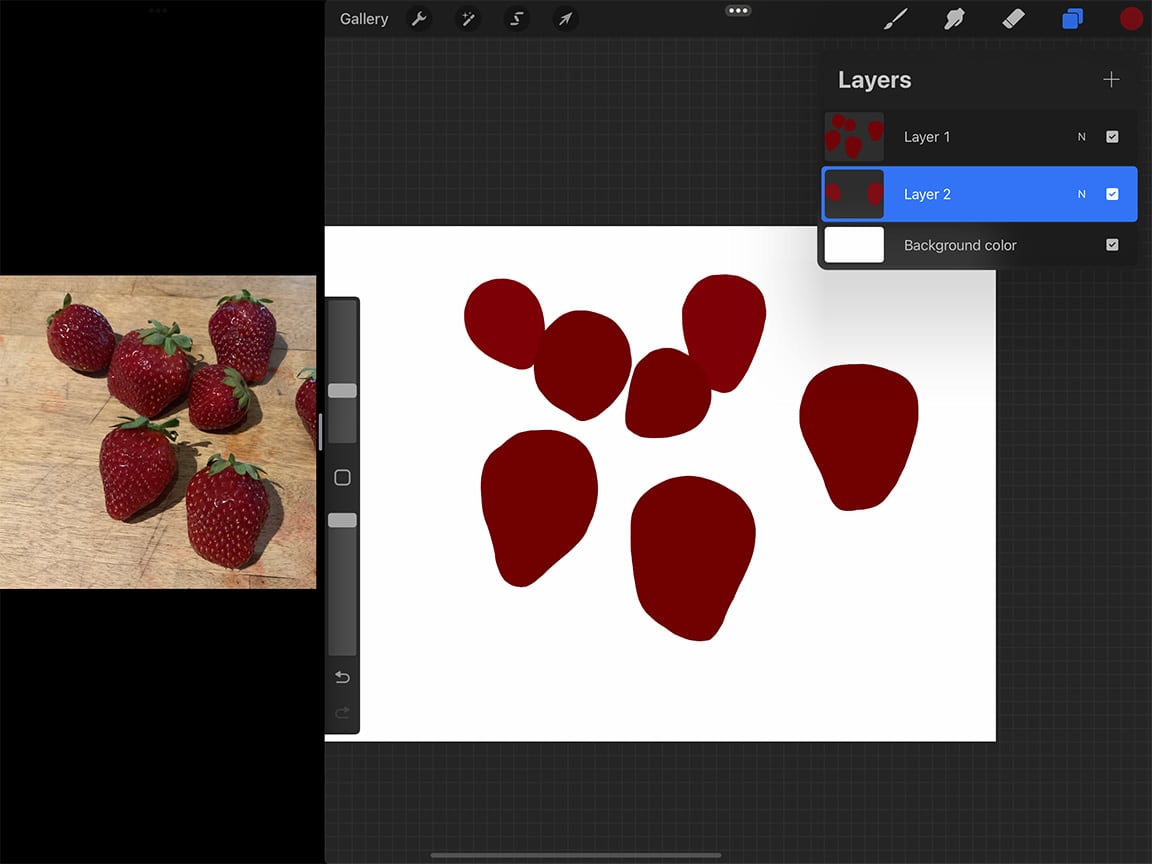Toggle visibility of Background color layer

1112,245
